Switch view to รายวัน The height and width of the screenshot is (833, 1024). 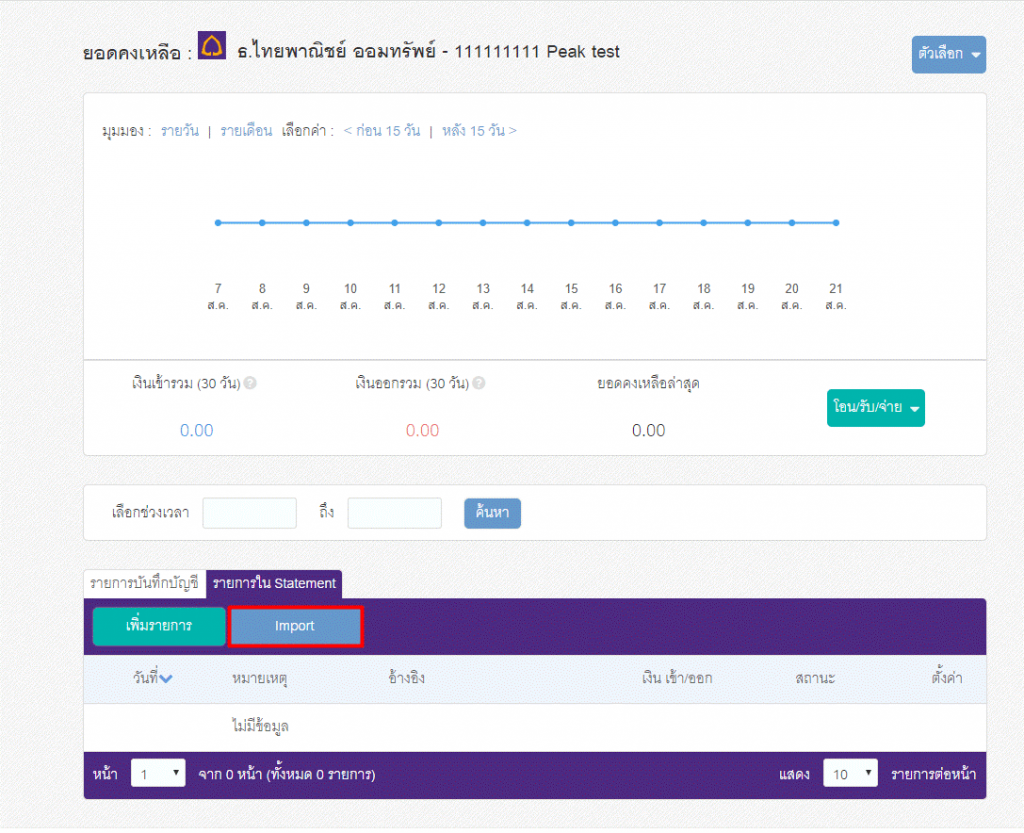tap(180, 131)
